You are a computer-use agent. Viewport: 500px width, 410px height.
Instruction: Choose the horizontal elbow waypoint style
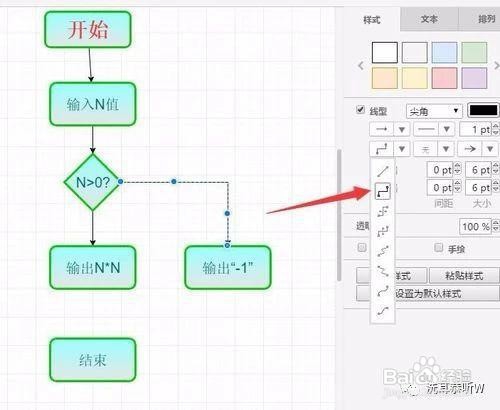pyautogui.click(x=383, y=211)
